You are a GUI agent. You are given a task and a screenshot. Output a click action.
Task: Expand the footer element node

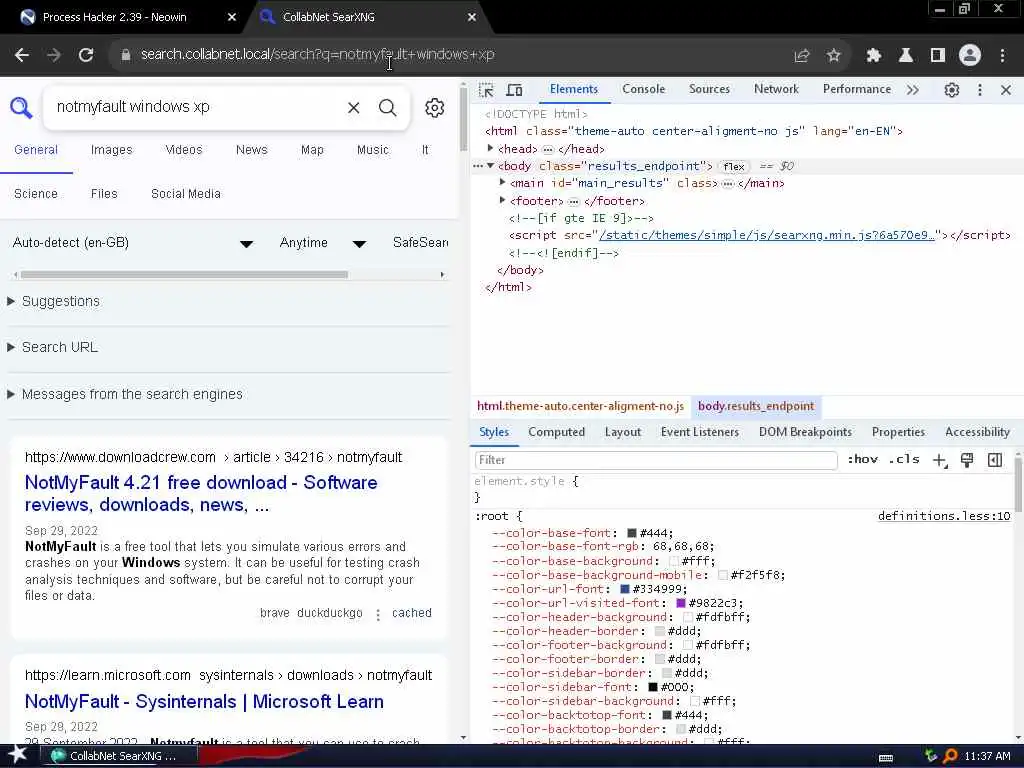(x=502, y=200)
